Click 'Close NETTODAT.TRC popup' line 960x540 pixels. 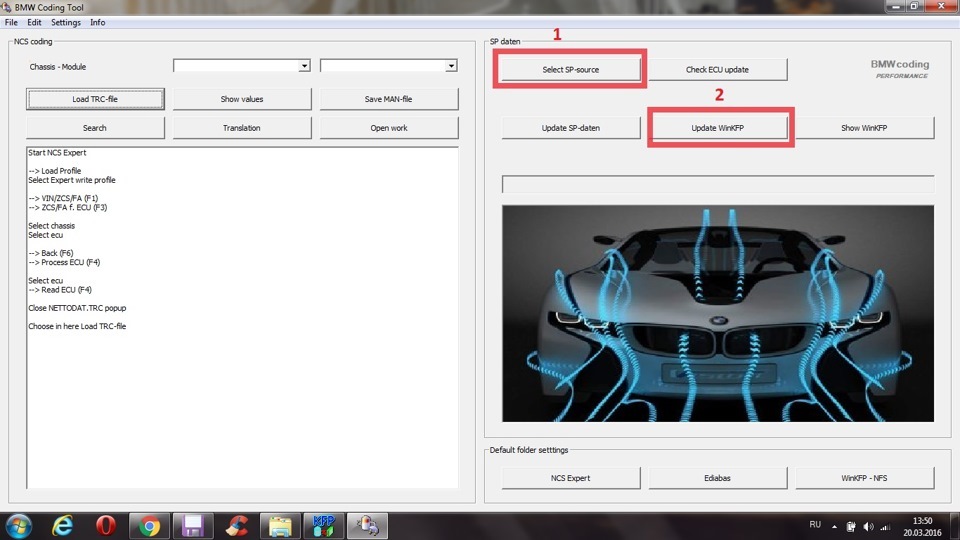pos(77,308)
